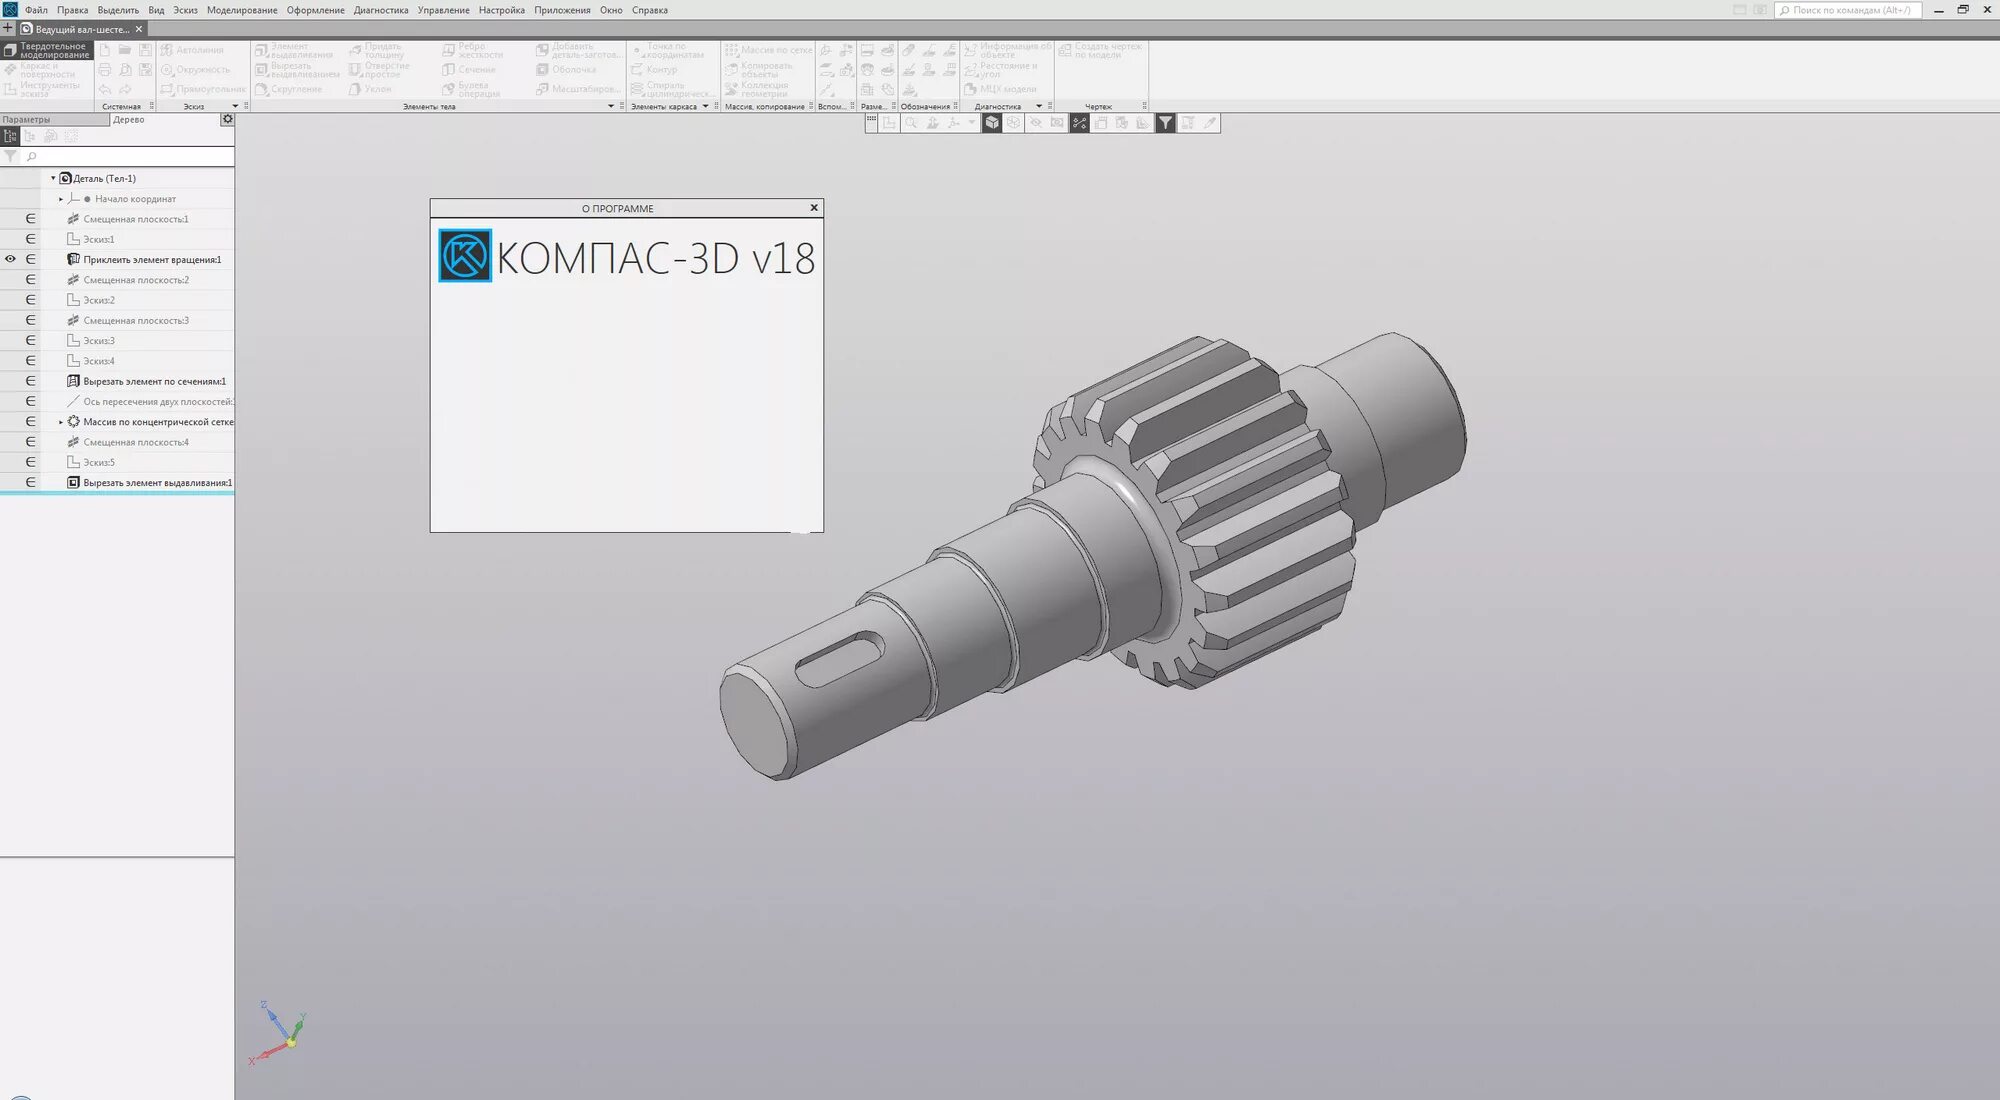Toggle eye visibility for Приклеить элемент вращения:1

pyautogui.click(x=10, y=259)
